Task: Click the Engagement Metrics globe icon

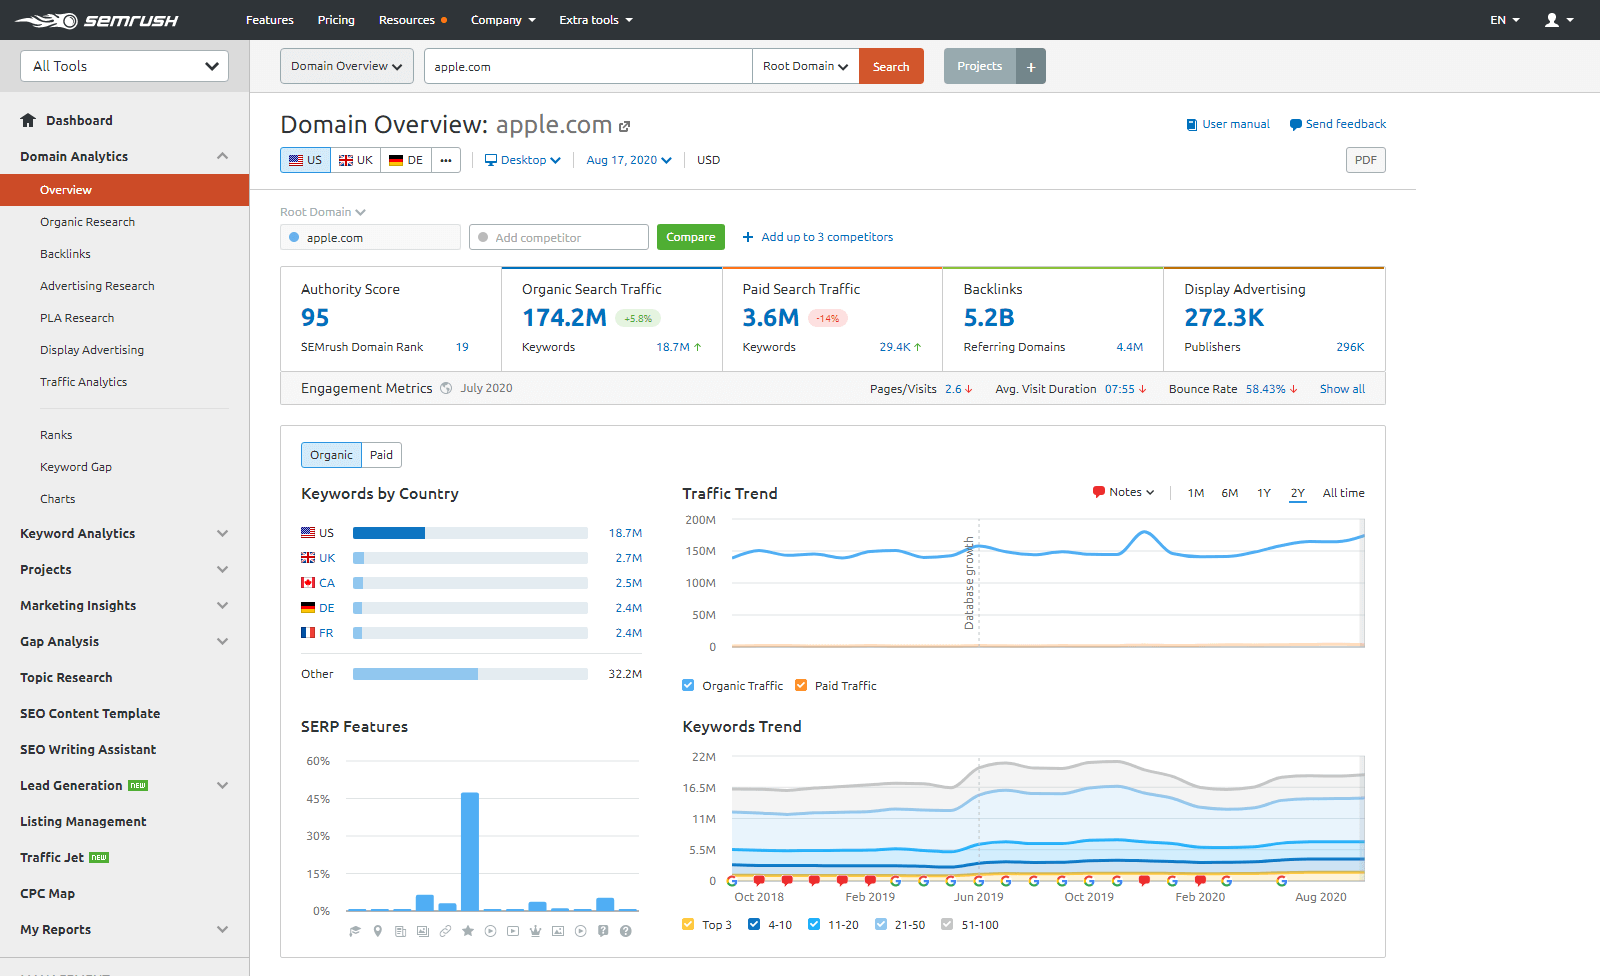Action: (x=446, y=388)
